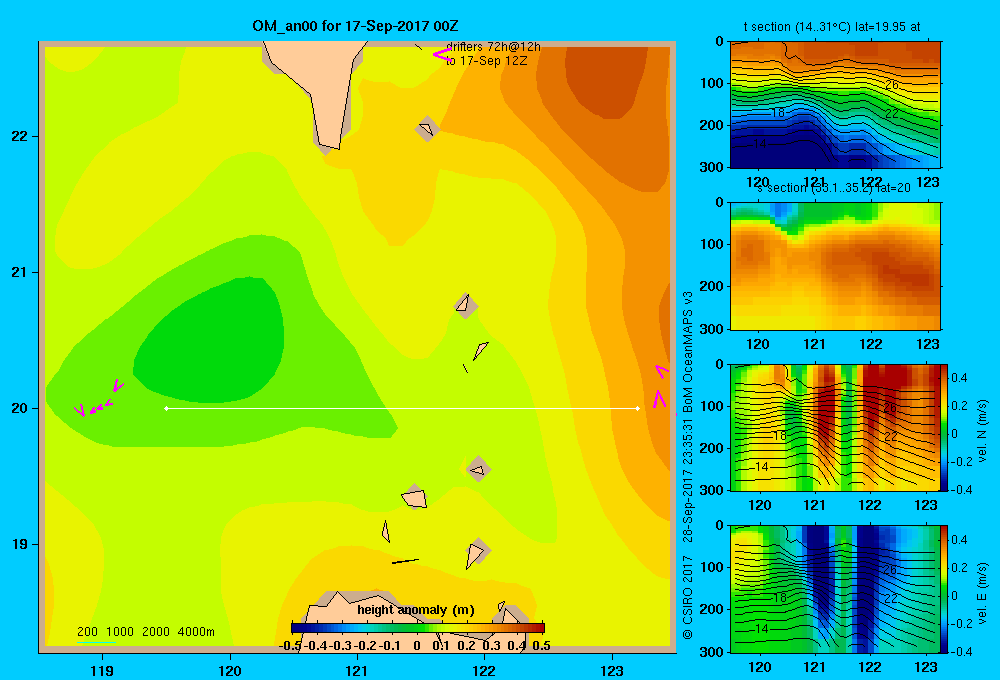1000x680 pixels.
Task: Click the vel. E color scale bar
Action: coord(945,589)
